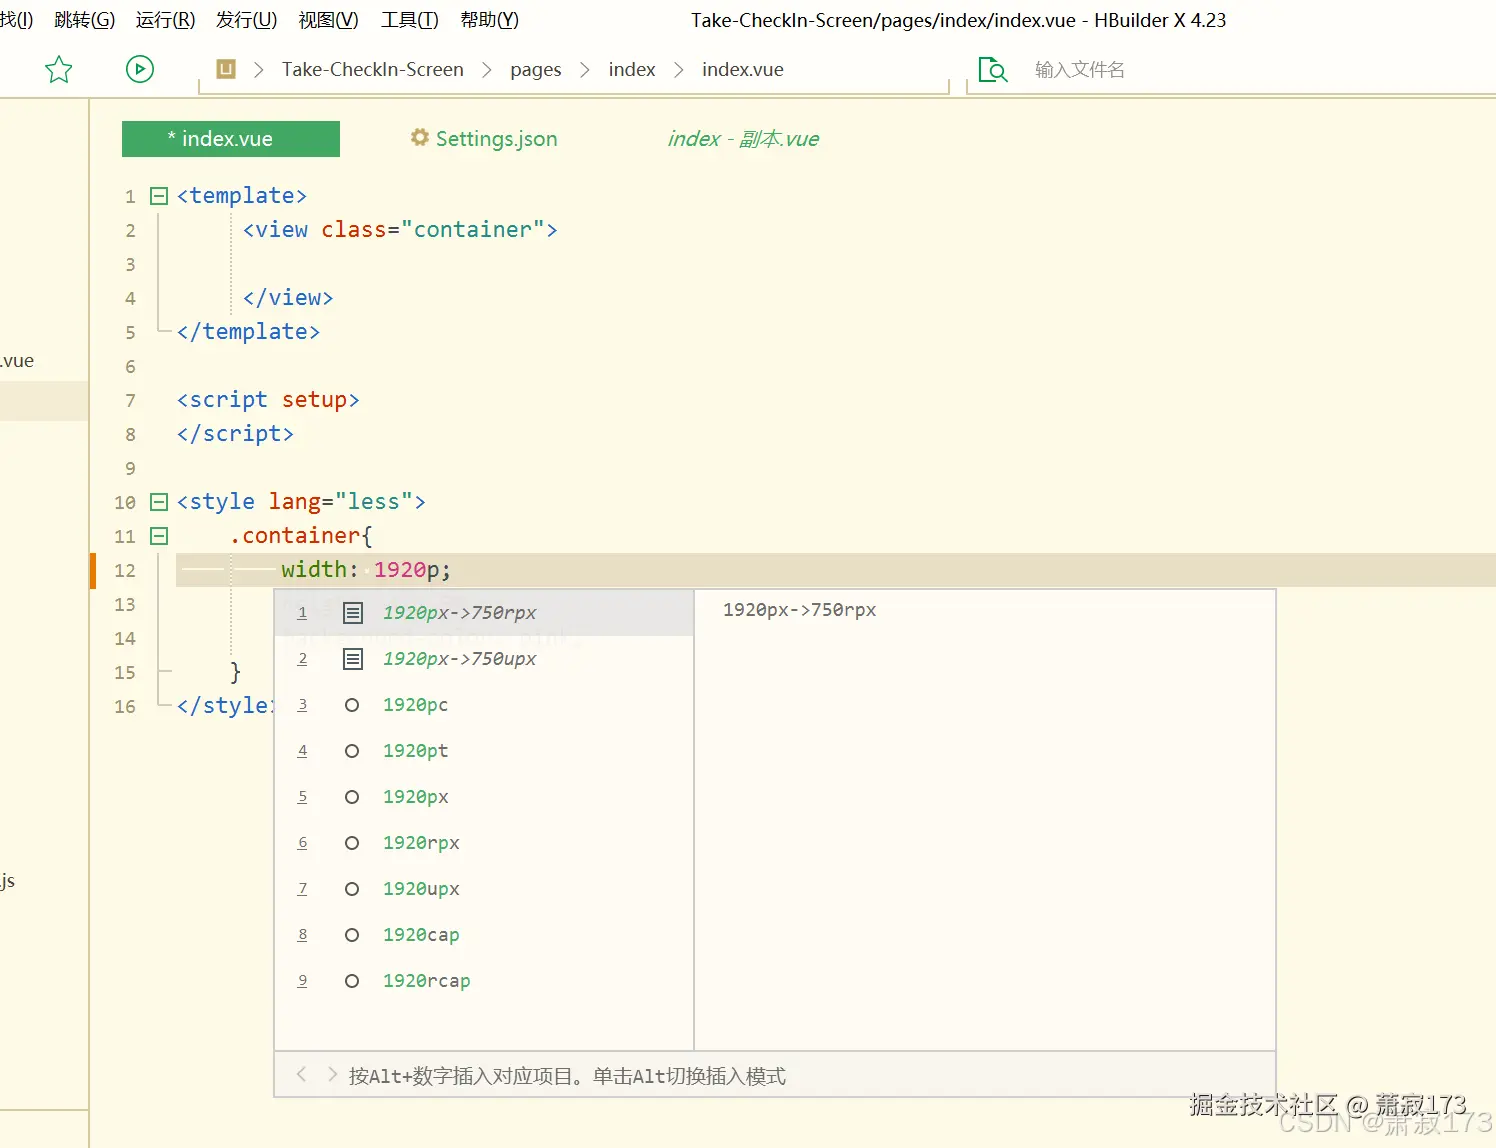Screen dimensions: 1496x1148
Task: Open the 发行(U) menu
Action: [247, 20]
